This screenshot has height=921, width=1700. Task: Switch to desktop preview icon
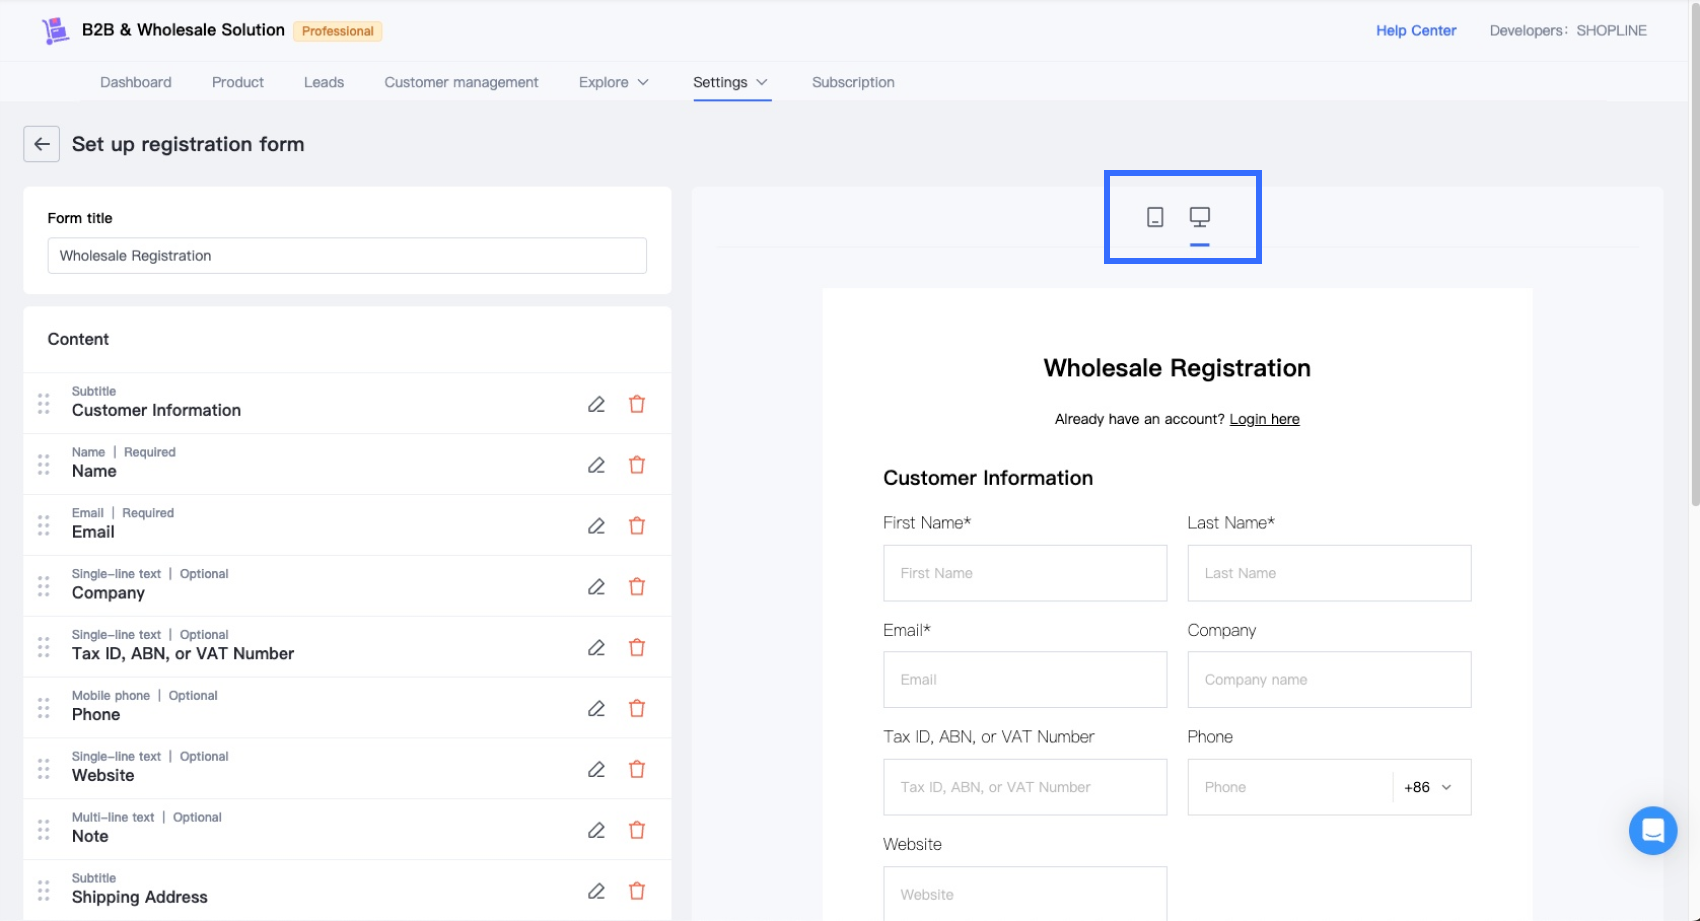pos(1199,217)
